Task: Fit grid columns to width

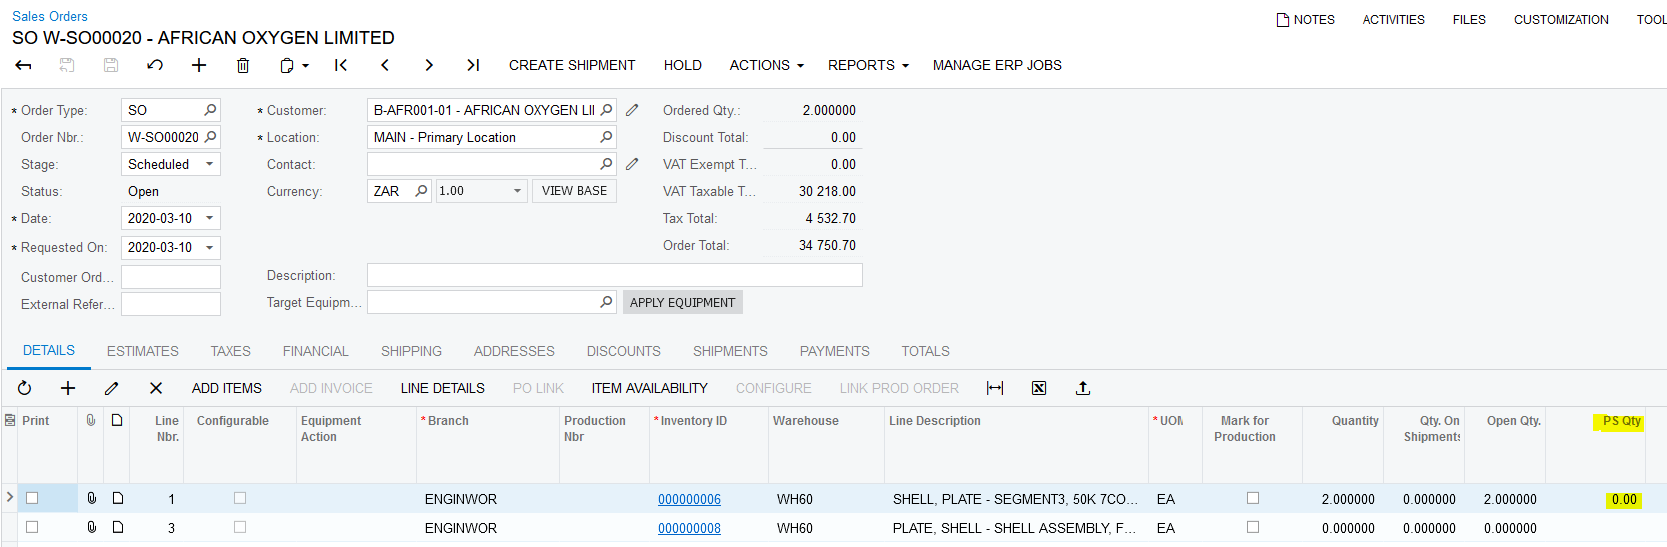Action: 995,388
